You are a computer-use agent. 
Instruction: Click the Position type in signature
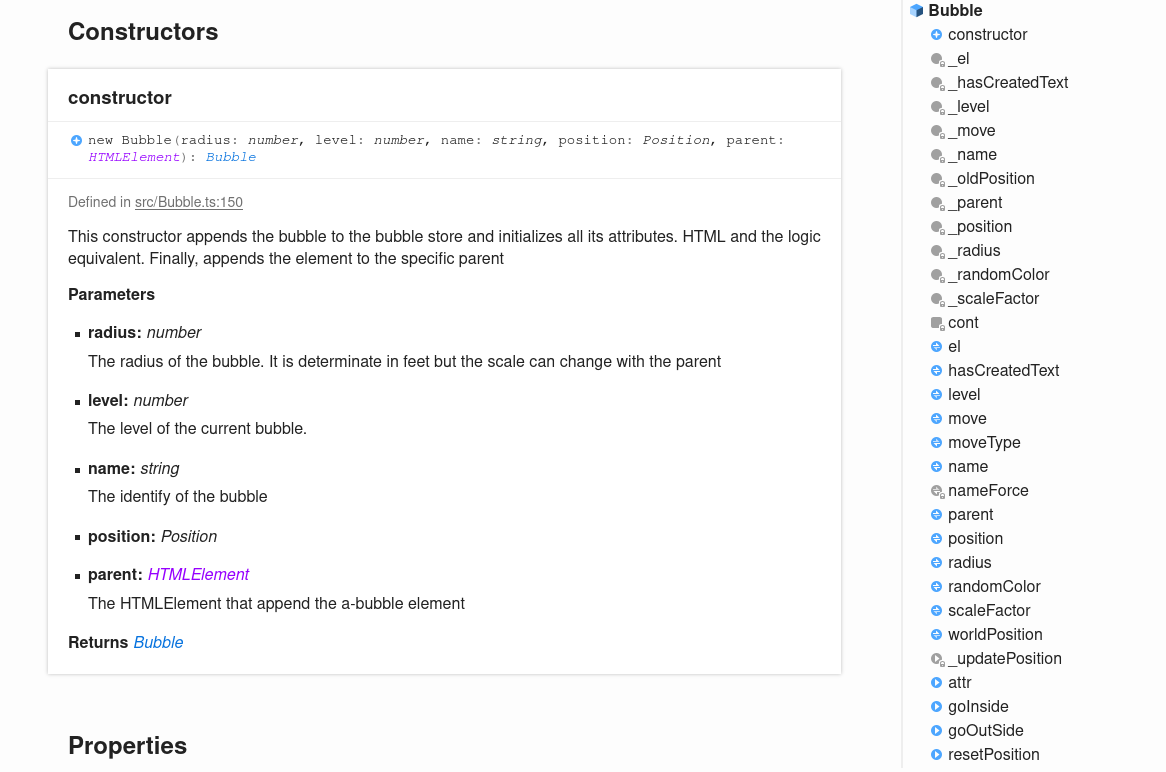676,140
